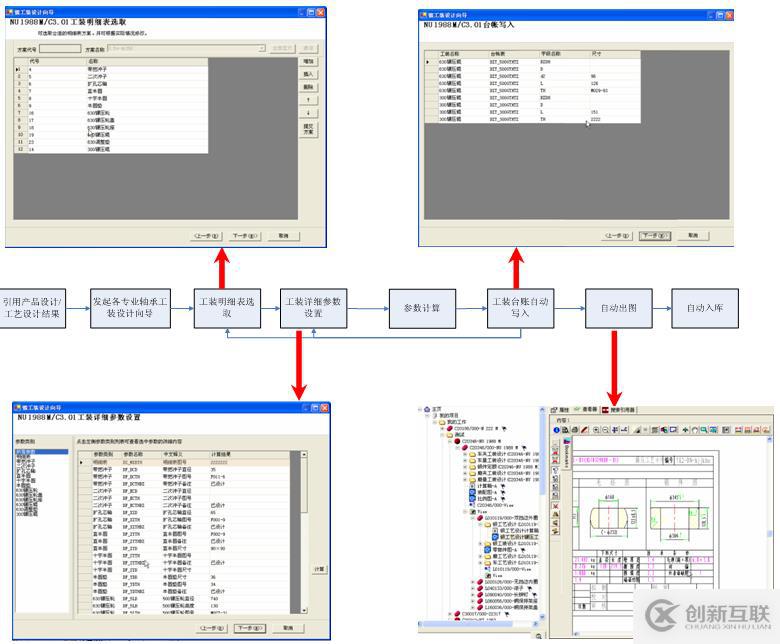The height and width of the screenshot is (644, 780).
Task: Click the green cross pan icon in viewer toolbar
Action: click(x=685, y=430)
